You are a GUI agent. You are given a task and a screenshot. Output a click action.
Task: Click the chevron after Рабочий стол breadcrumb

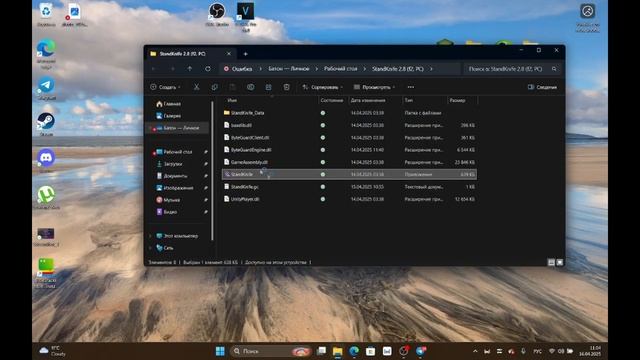point(364,69)
